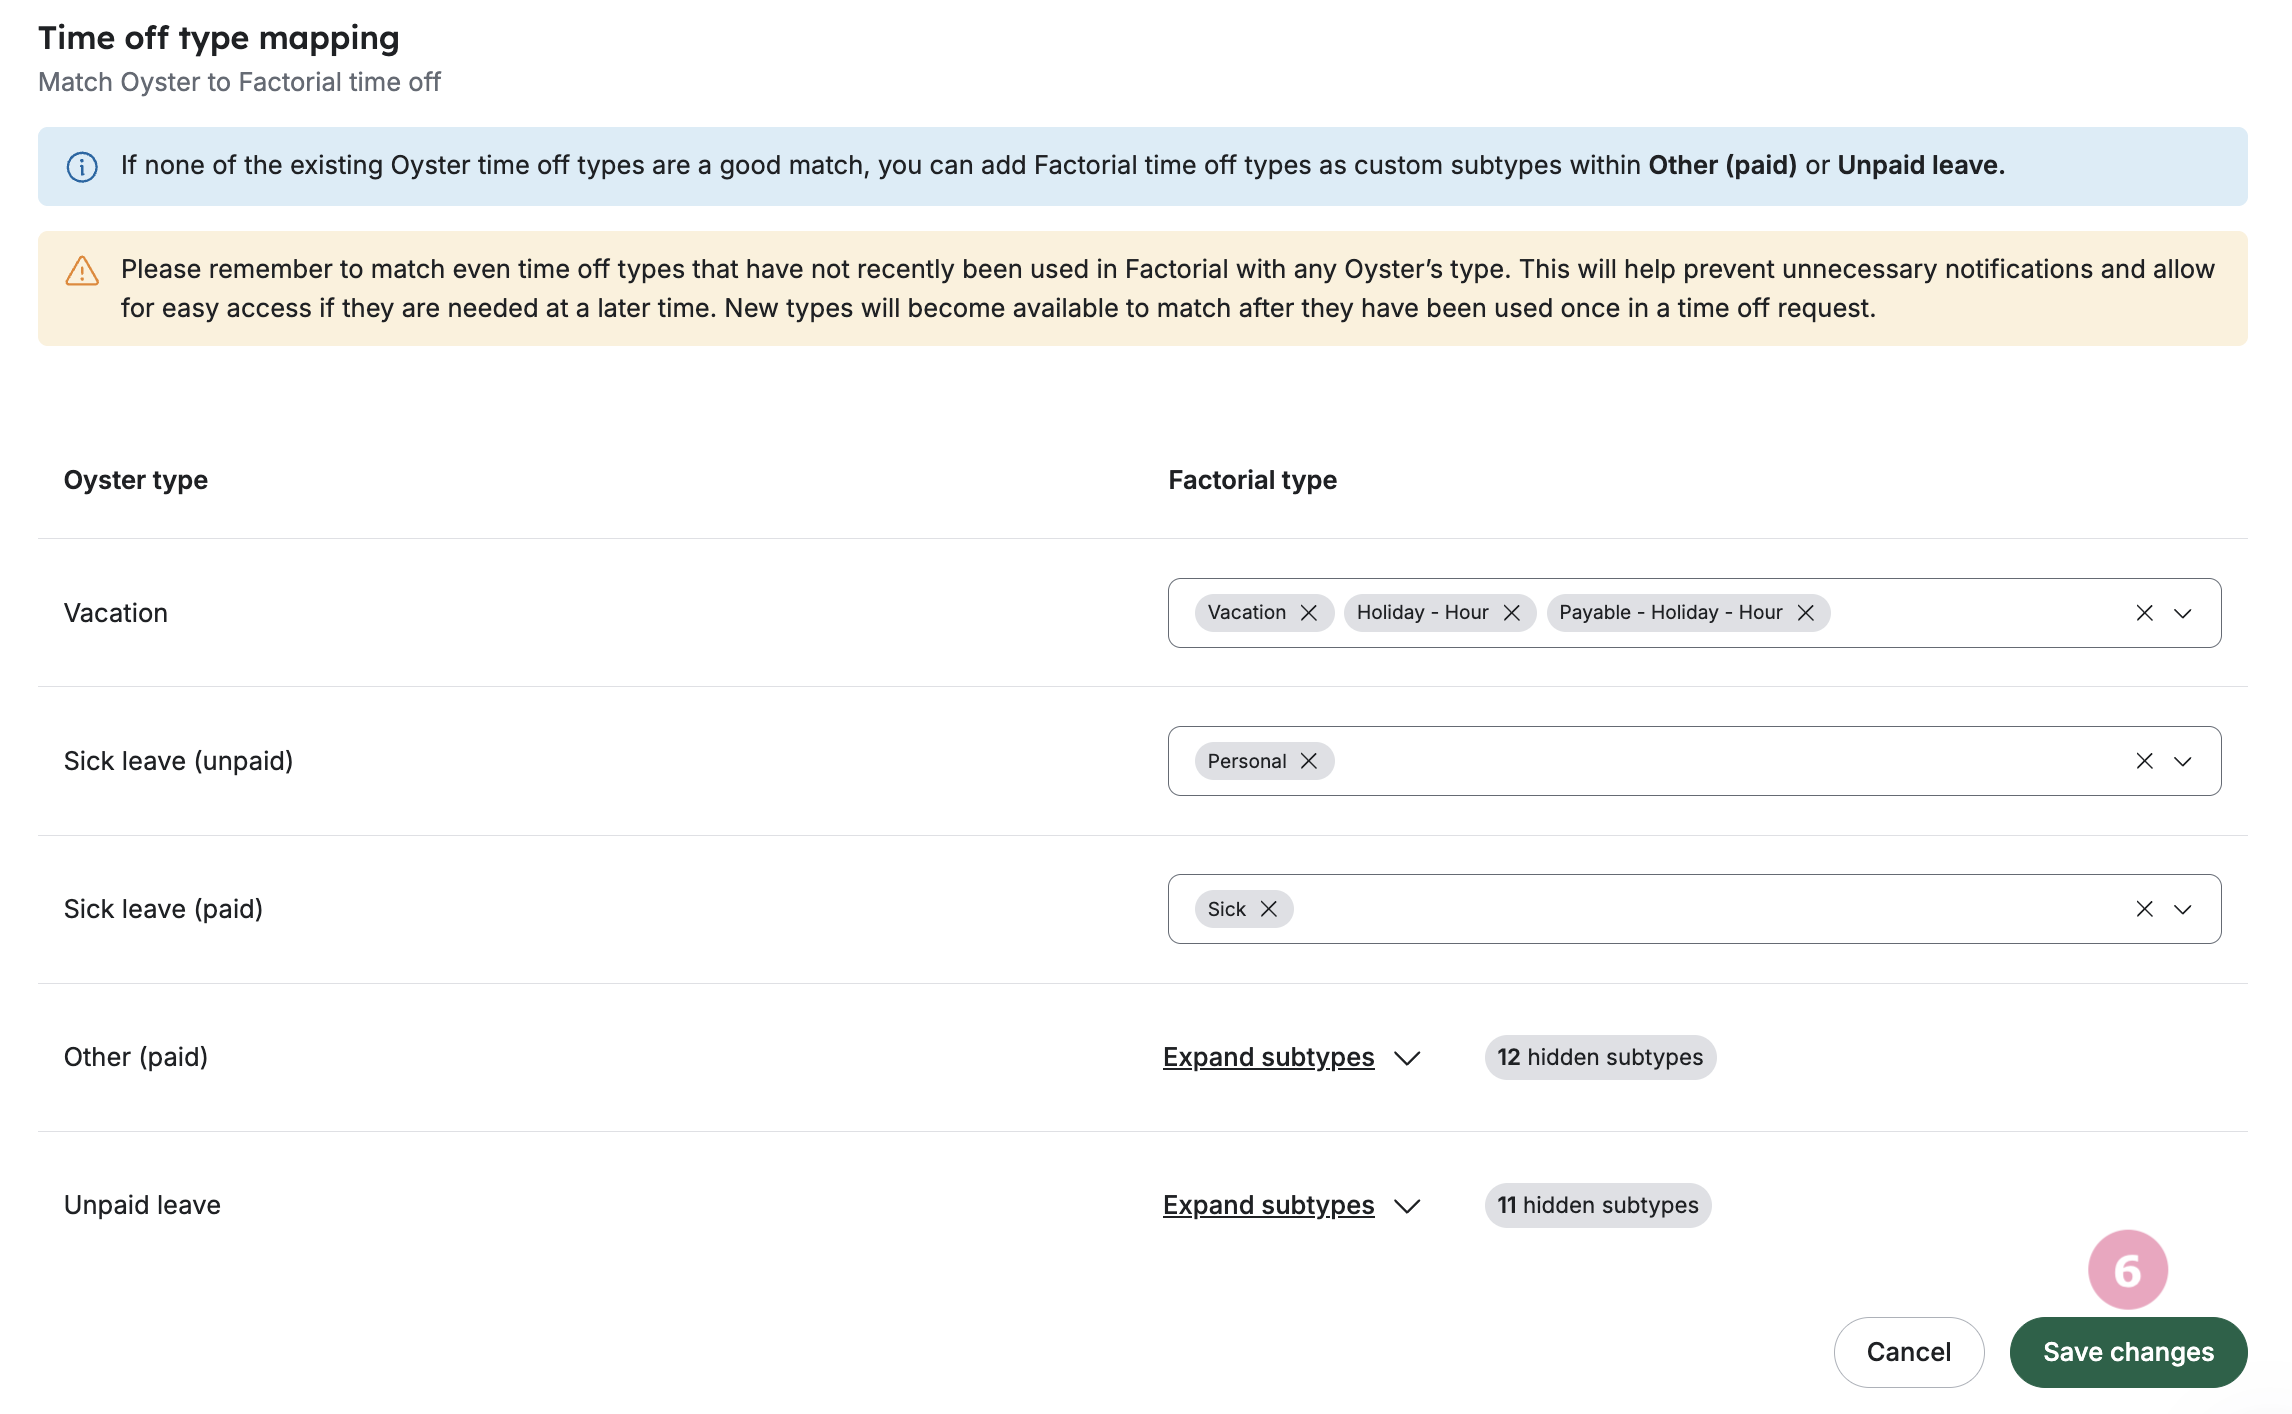The height and width of the screenshot is (1414, 2292).
Task: Click the 'Unpaid leave' row label
Action: point(142,1205)
